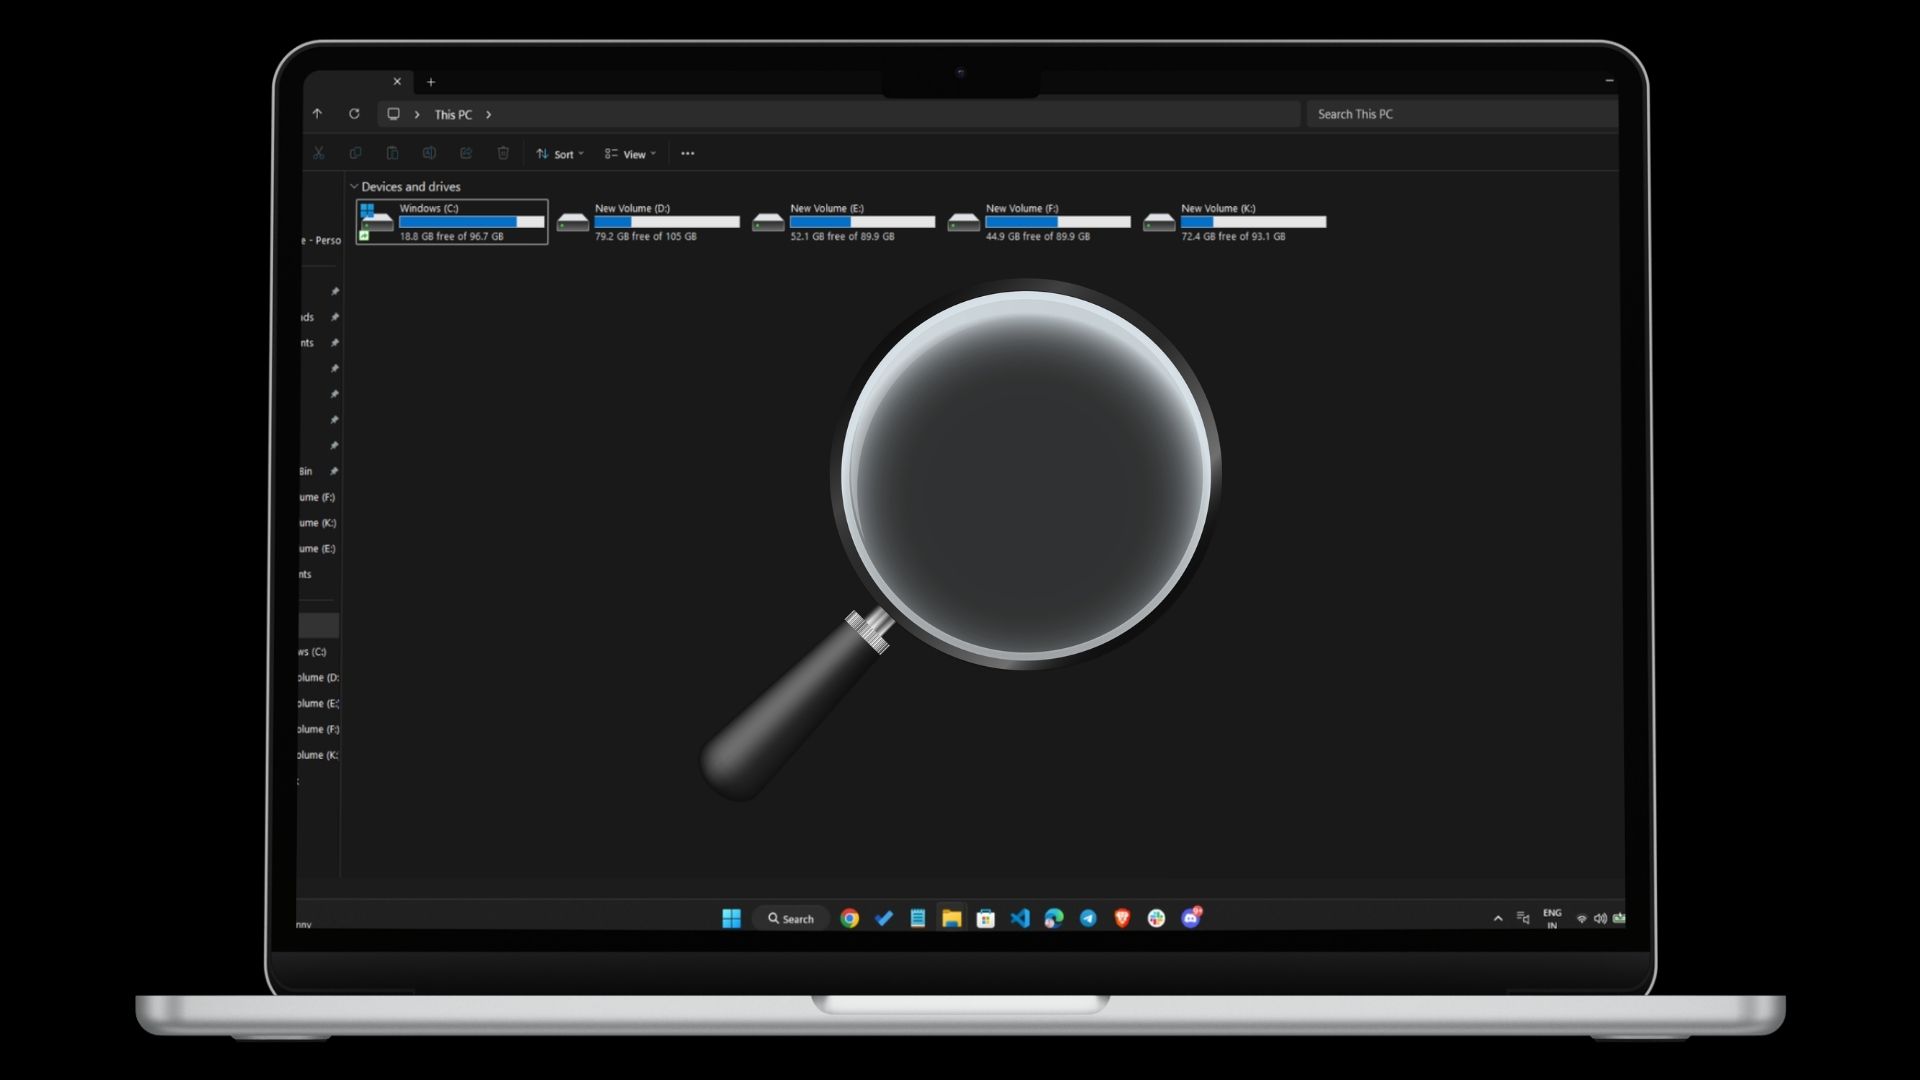Refresh the This PC view

pos(354,114)
